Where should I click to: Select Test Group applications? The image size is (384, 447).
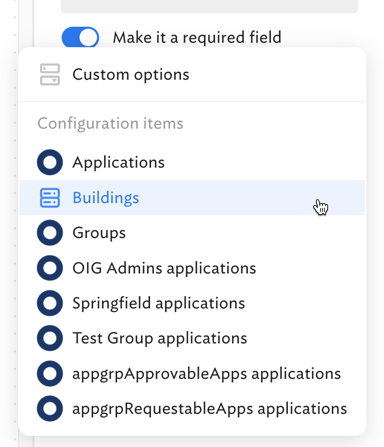tap(192, 338)
